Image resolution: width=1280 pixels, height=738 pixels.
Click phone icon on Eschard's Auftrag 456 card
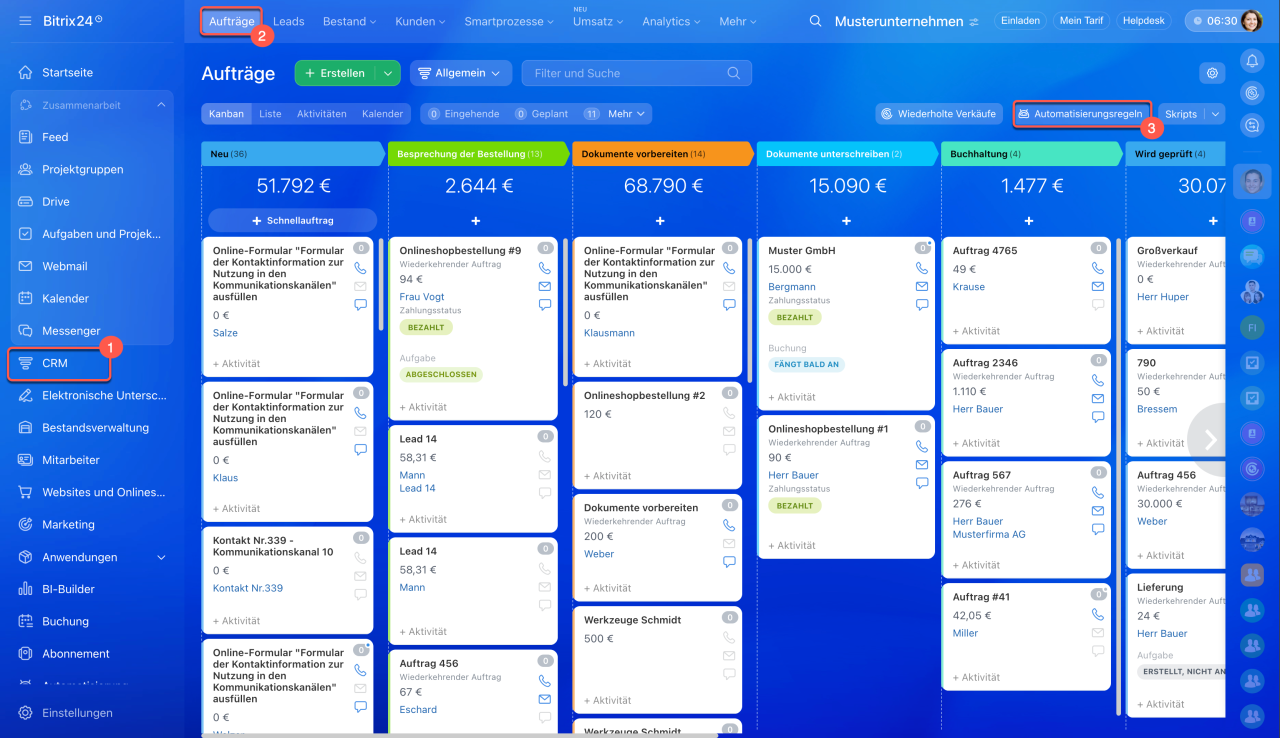point(545,681)
